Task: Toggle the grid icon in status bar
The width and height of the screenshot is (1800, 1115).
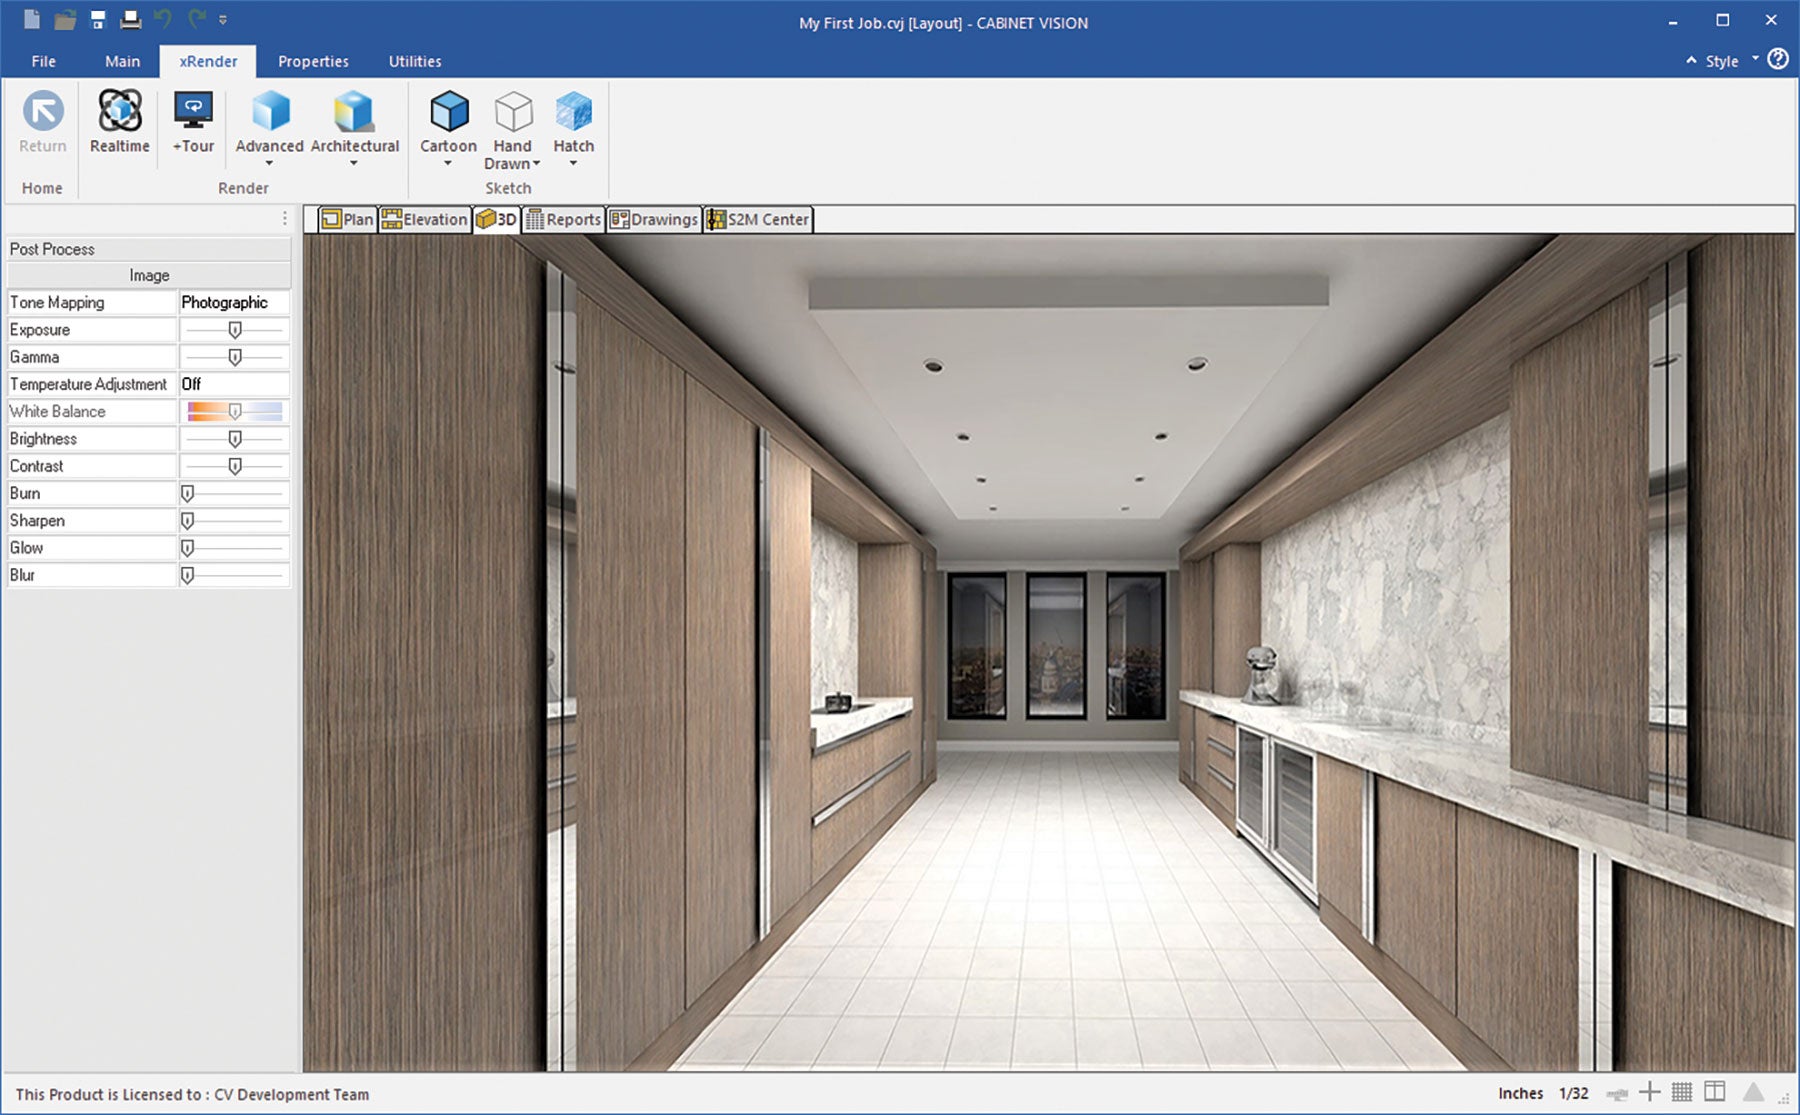Action: (1682, 1092)
